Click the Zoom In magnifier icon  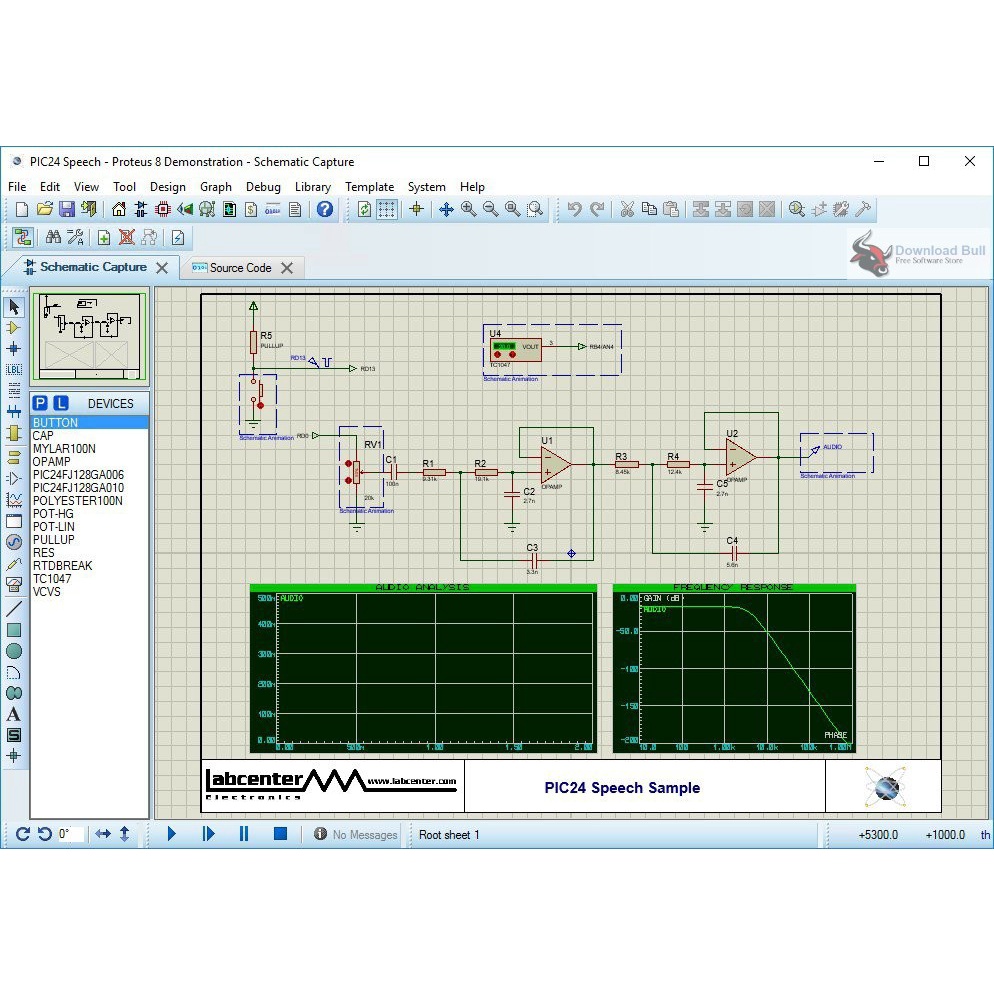468,209
